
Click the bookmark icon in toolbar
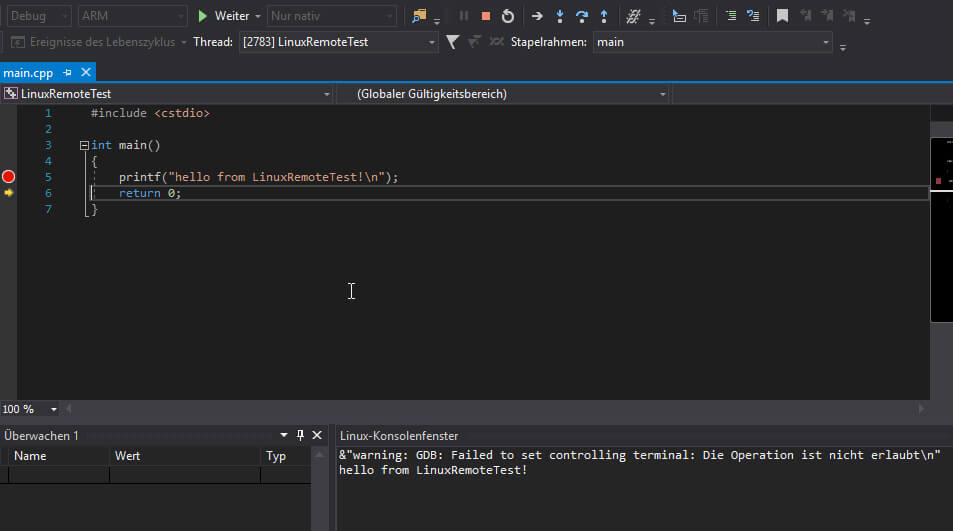pos(782,16)
